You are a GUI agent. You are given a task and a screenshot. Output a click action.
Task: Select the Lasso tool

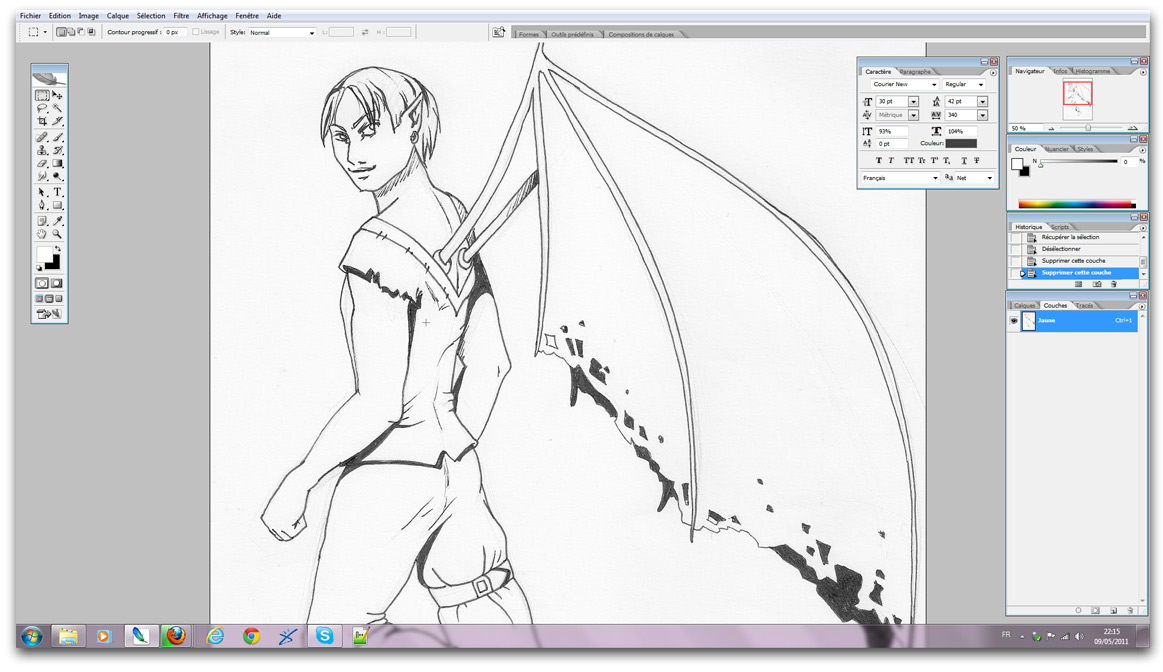42,108
